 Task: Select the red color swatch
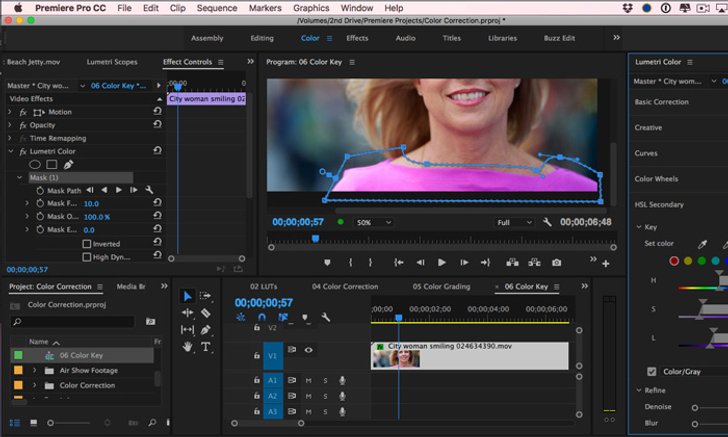point(674,261)
